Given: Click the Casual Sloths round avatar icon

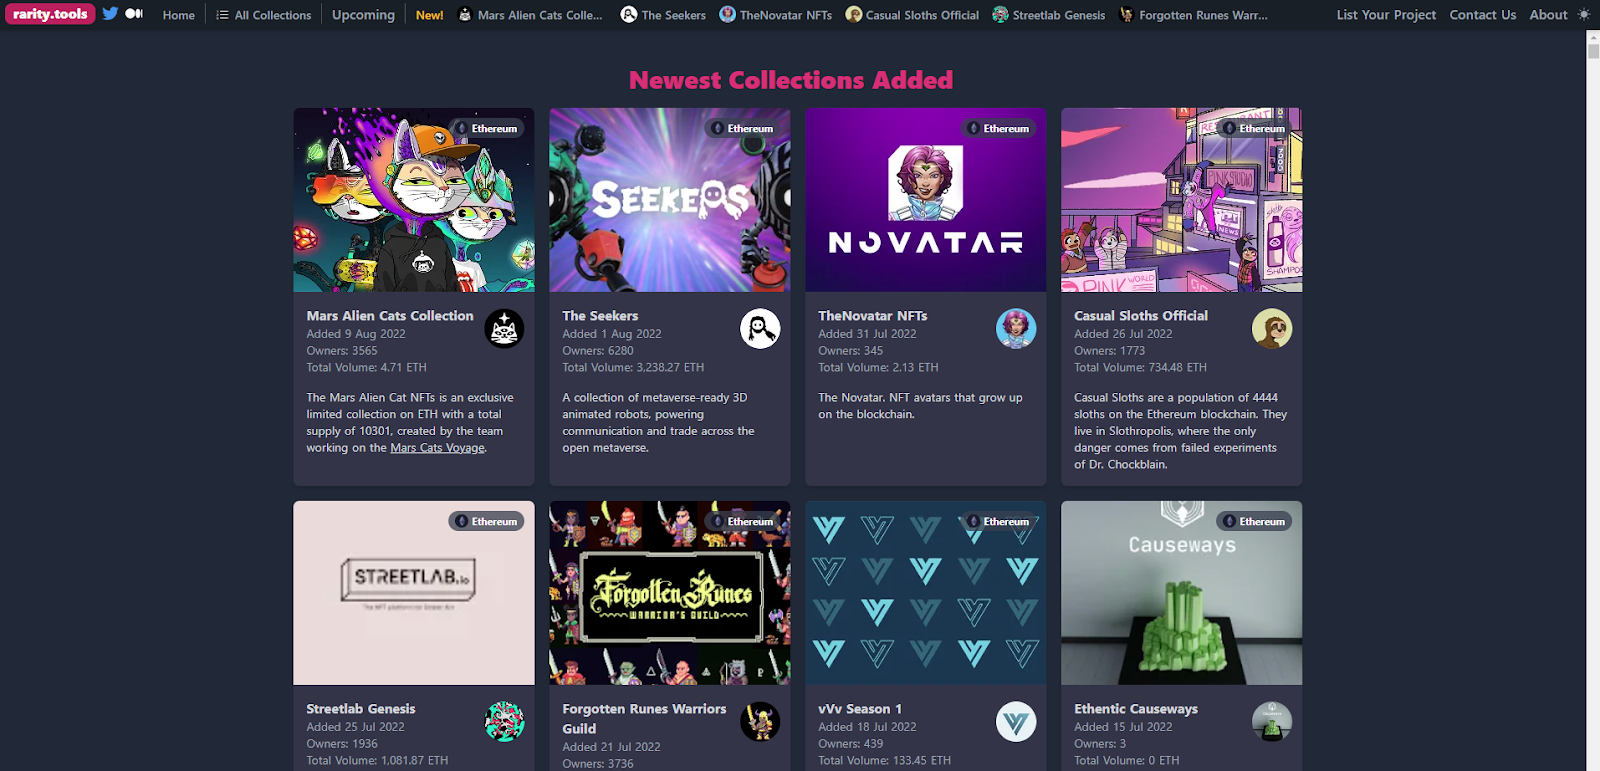Looking at the screenshot, I should pyautogui.click(x=1272, y=328).
